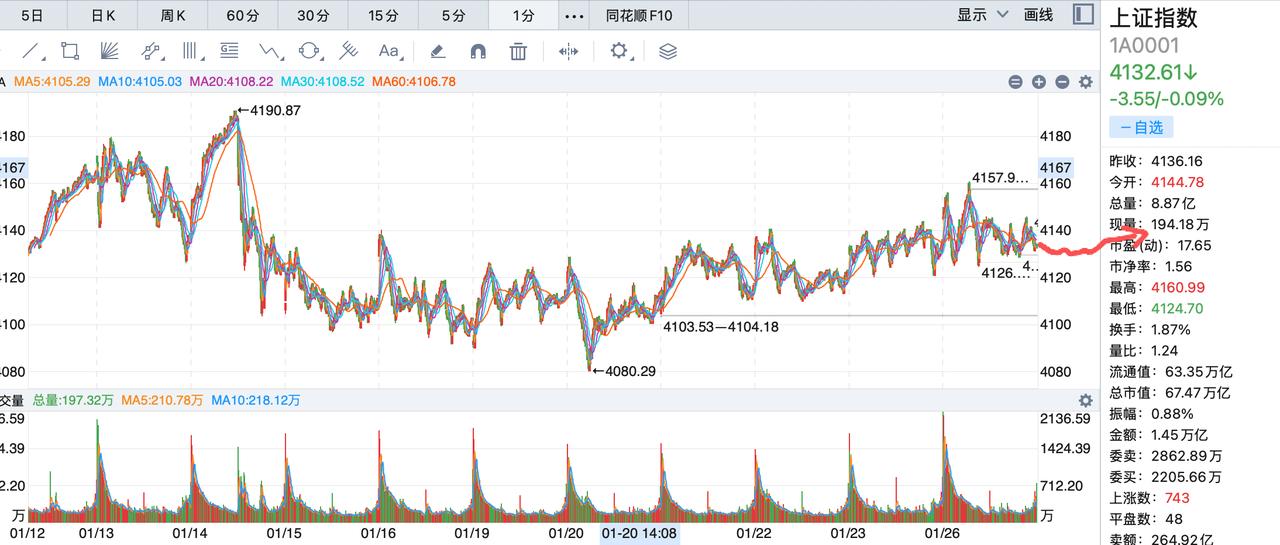Switch to the 周K weekly chart tab
The height and width of the screenshot is (545, 1280).
click(x=173, y=15)
